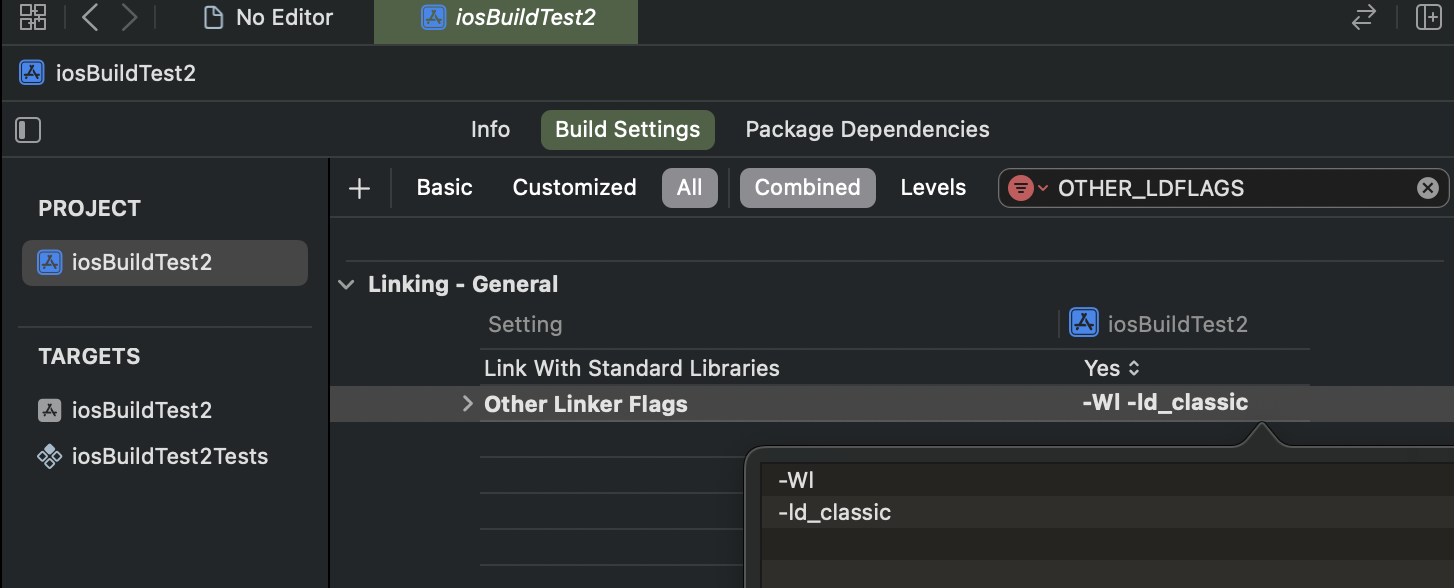Click the iosBuildTest2 column header icon
Image resolution: width=1454 pixels, height=588 pixels.
coord(1084,323)
